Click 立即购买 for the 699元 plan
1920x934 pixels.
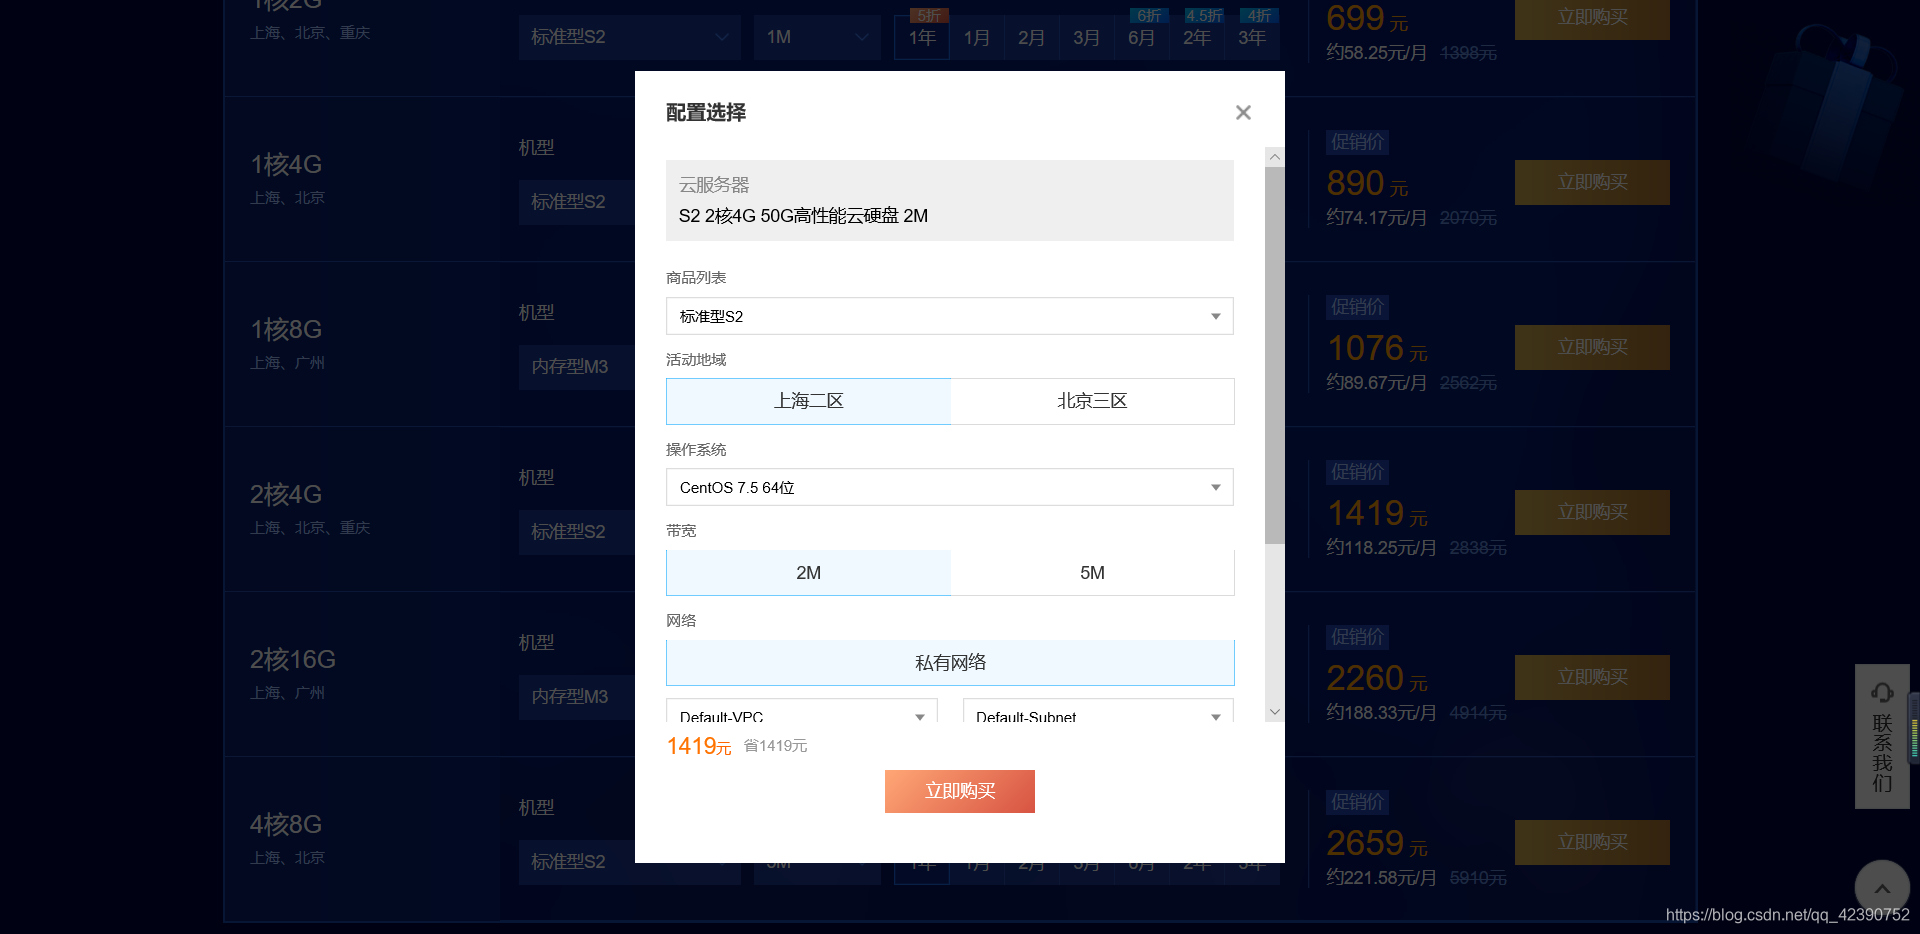click(x=1592, y=18)
